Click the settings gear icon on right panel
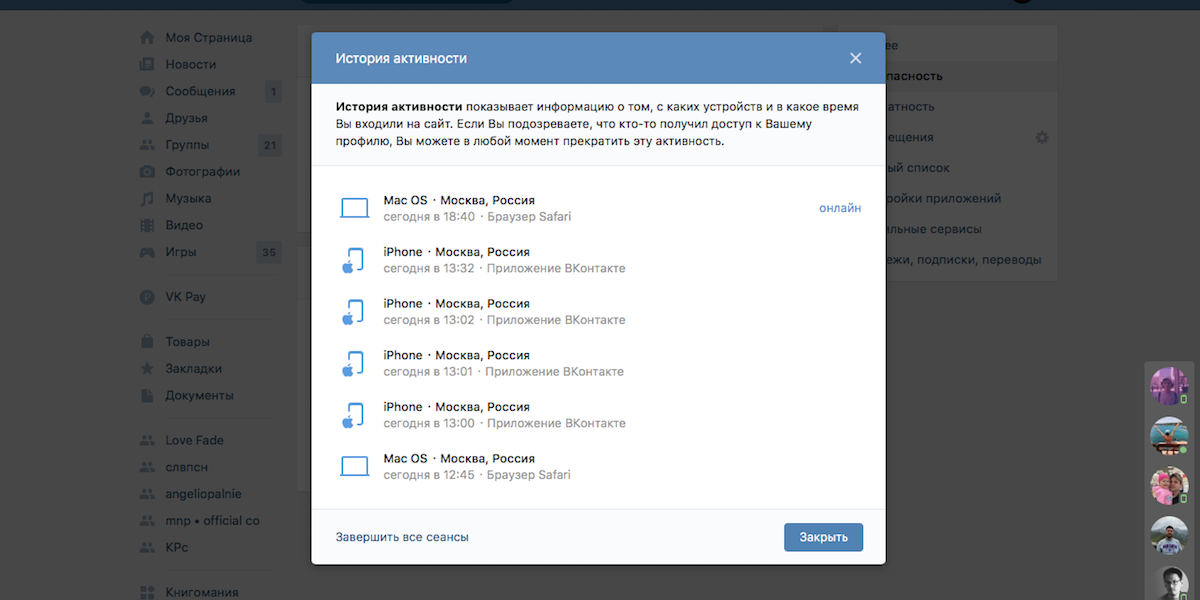This screenshot has height=600, width=1200. pos(1042,137)
